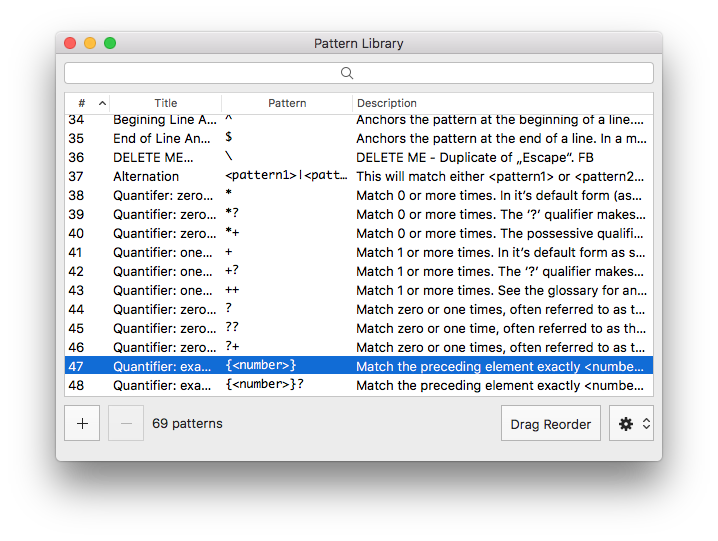Click the search magnifier icon

coord(347,73)
